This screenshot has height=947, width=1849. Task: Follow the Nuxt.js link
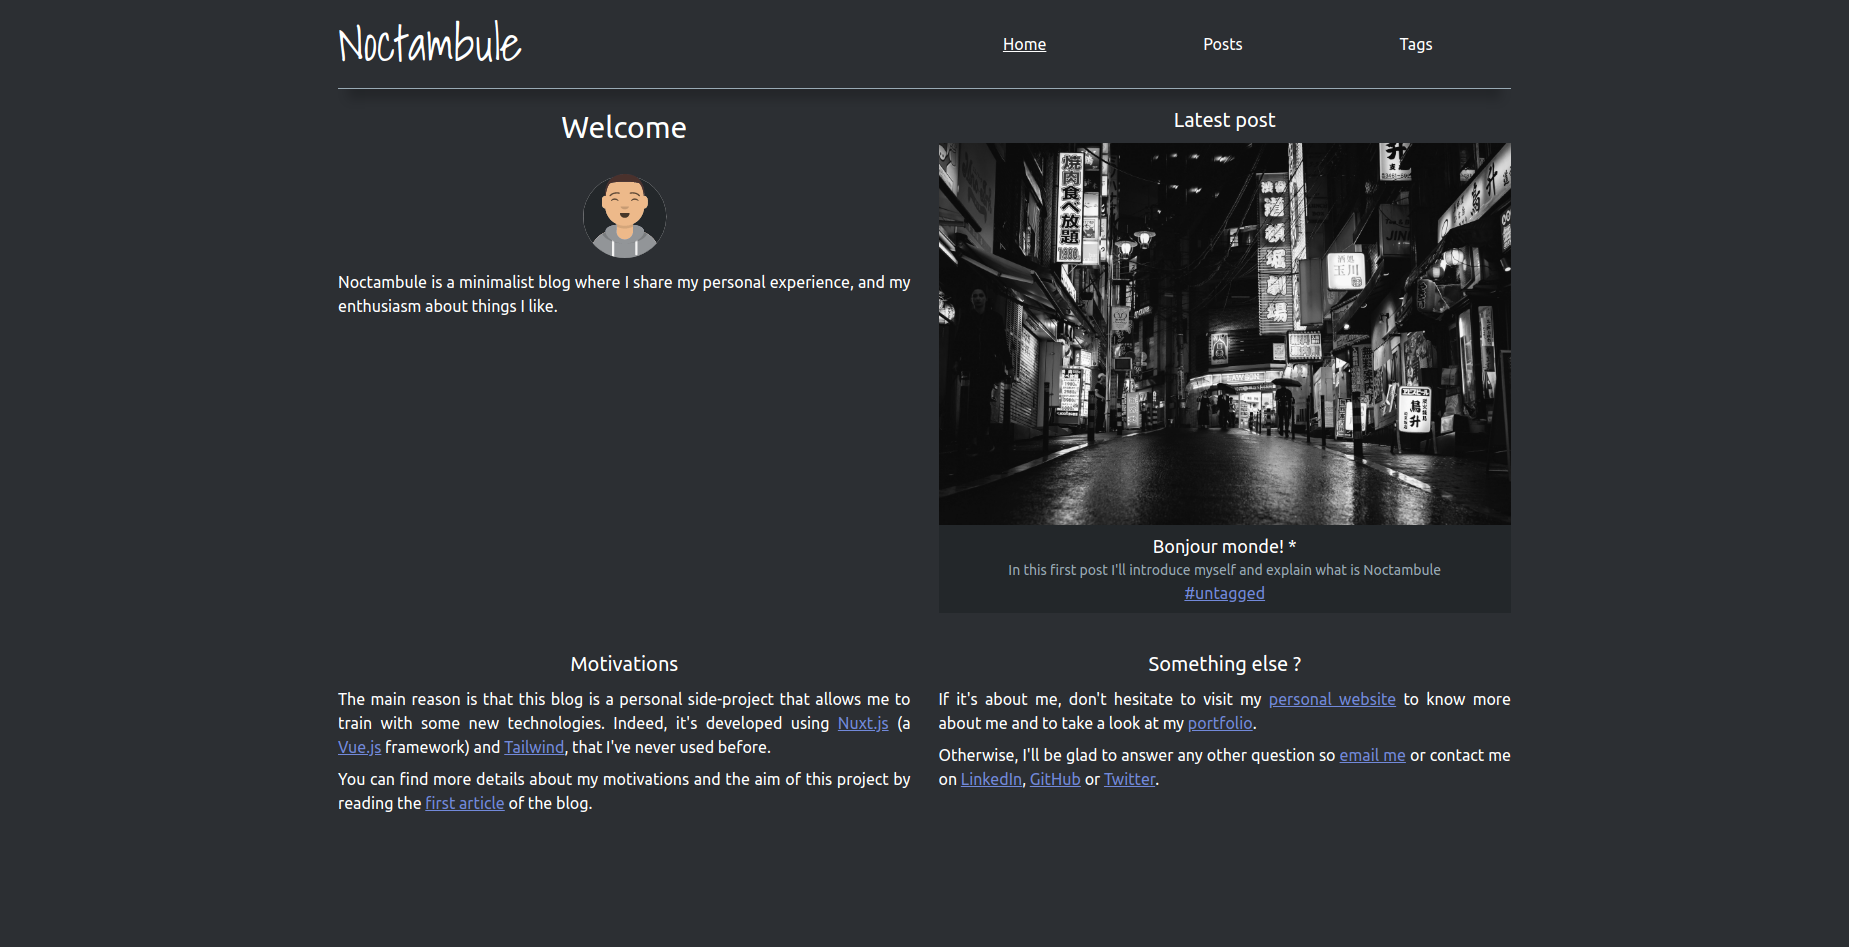[x=861, y=723]
